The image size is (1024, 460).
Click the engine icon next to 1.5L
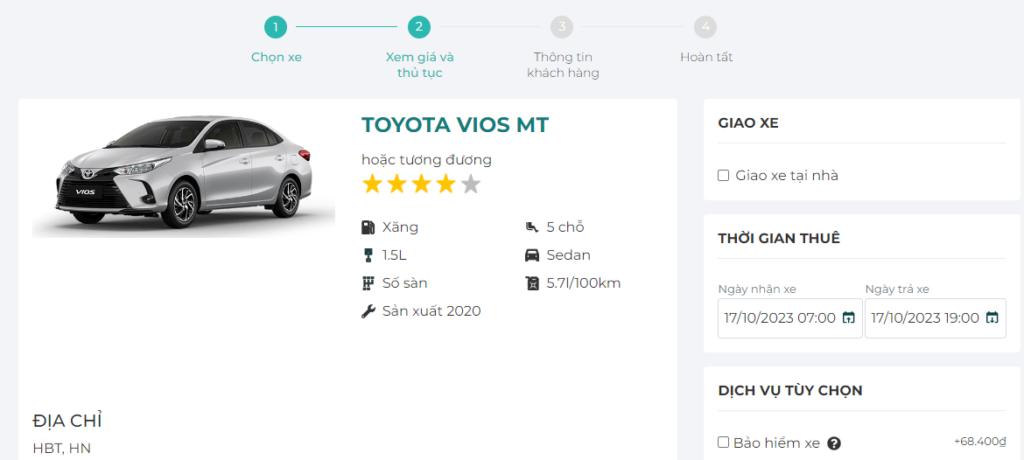(368, 255)
